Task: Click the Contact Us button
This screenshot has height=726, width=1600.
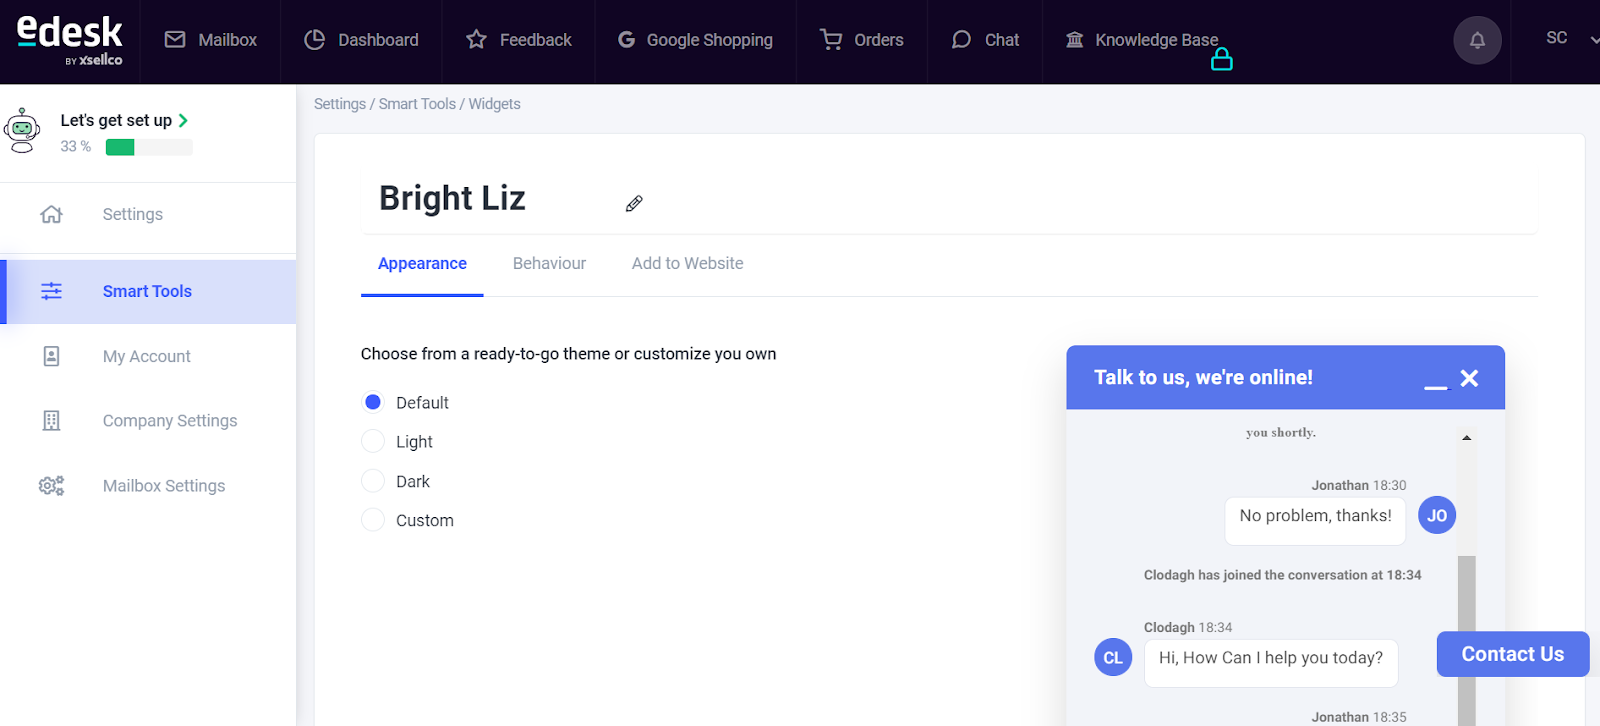Action: (1512, 654)
